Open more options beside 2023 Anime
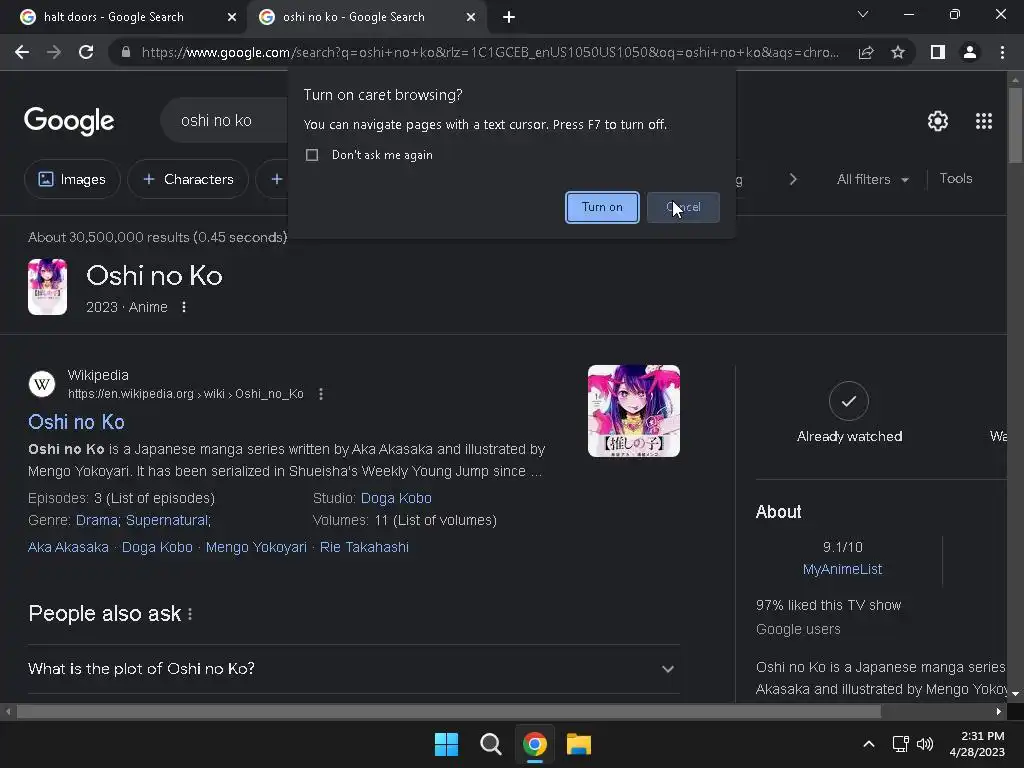The image size is (1024, 768). point(184,307)
